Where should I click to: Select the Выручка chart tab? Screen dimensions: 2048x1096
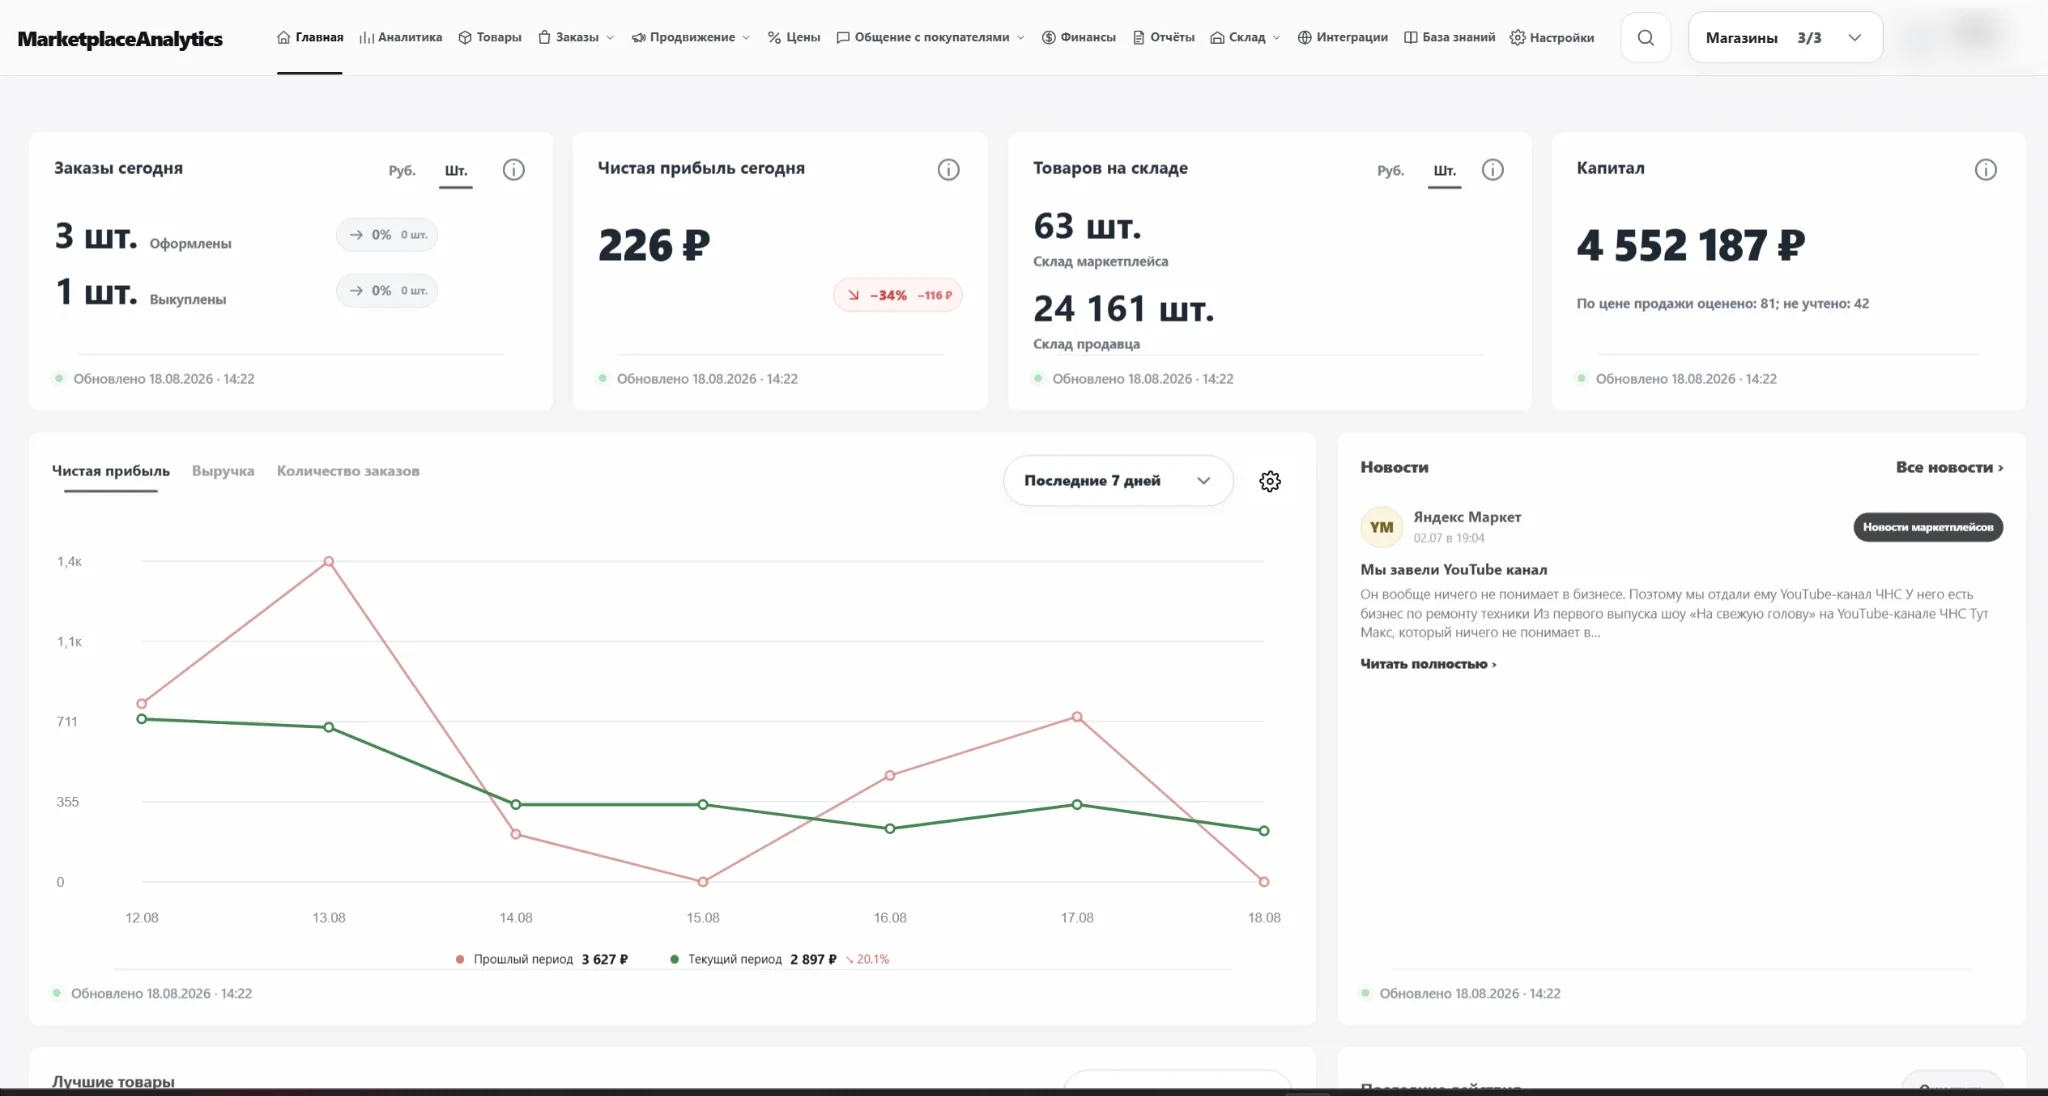pyautogui.click(x=223, y=471)
